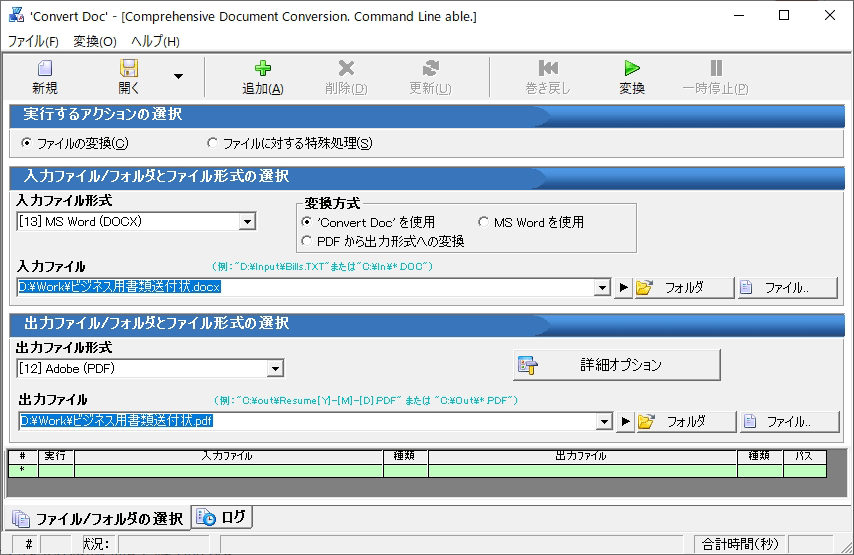Choose PDF から出力形式への変換 radio option
This screenshot has width=854, height=555.
(x=307, y=241)
